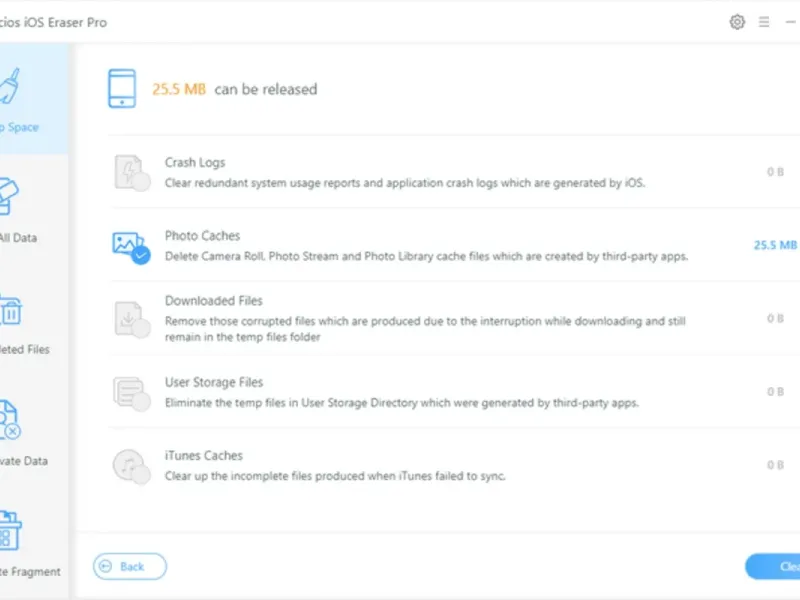
Task: Open the settings gear icon
Action: [737, 22]
